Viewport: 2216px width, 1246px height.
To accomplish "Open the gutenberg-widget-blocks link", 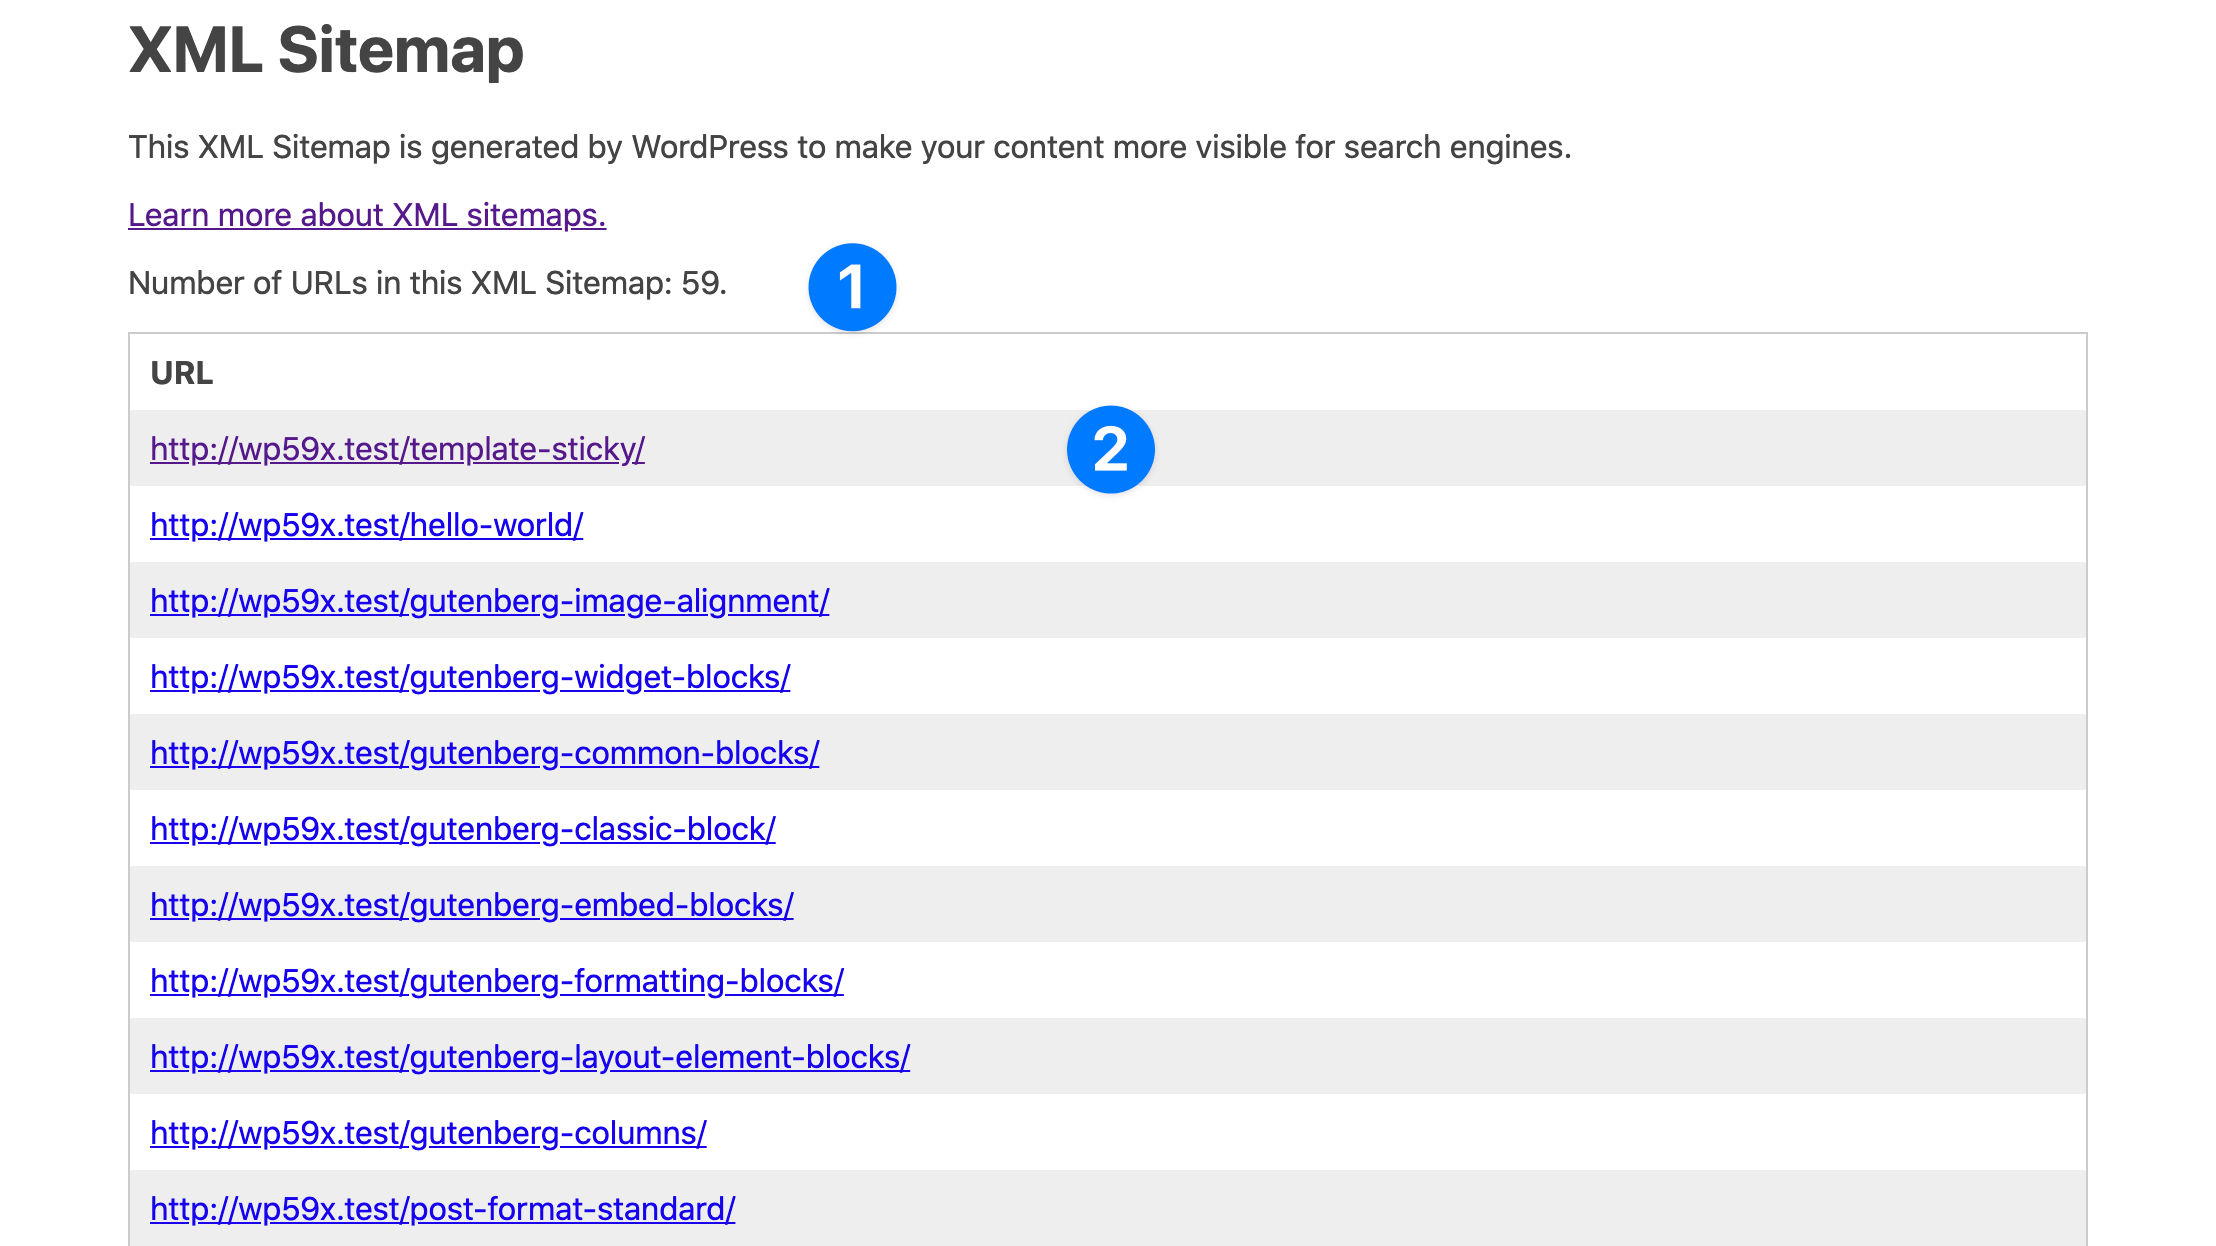I will pyautogui.click(x=470, y=677).
